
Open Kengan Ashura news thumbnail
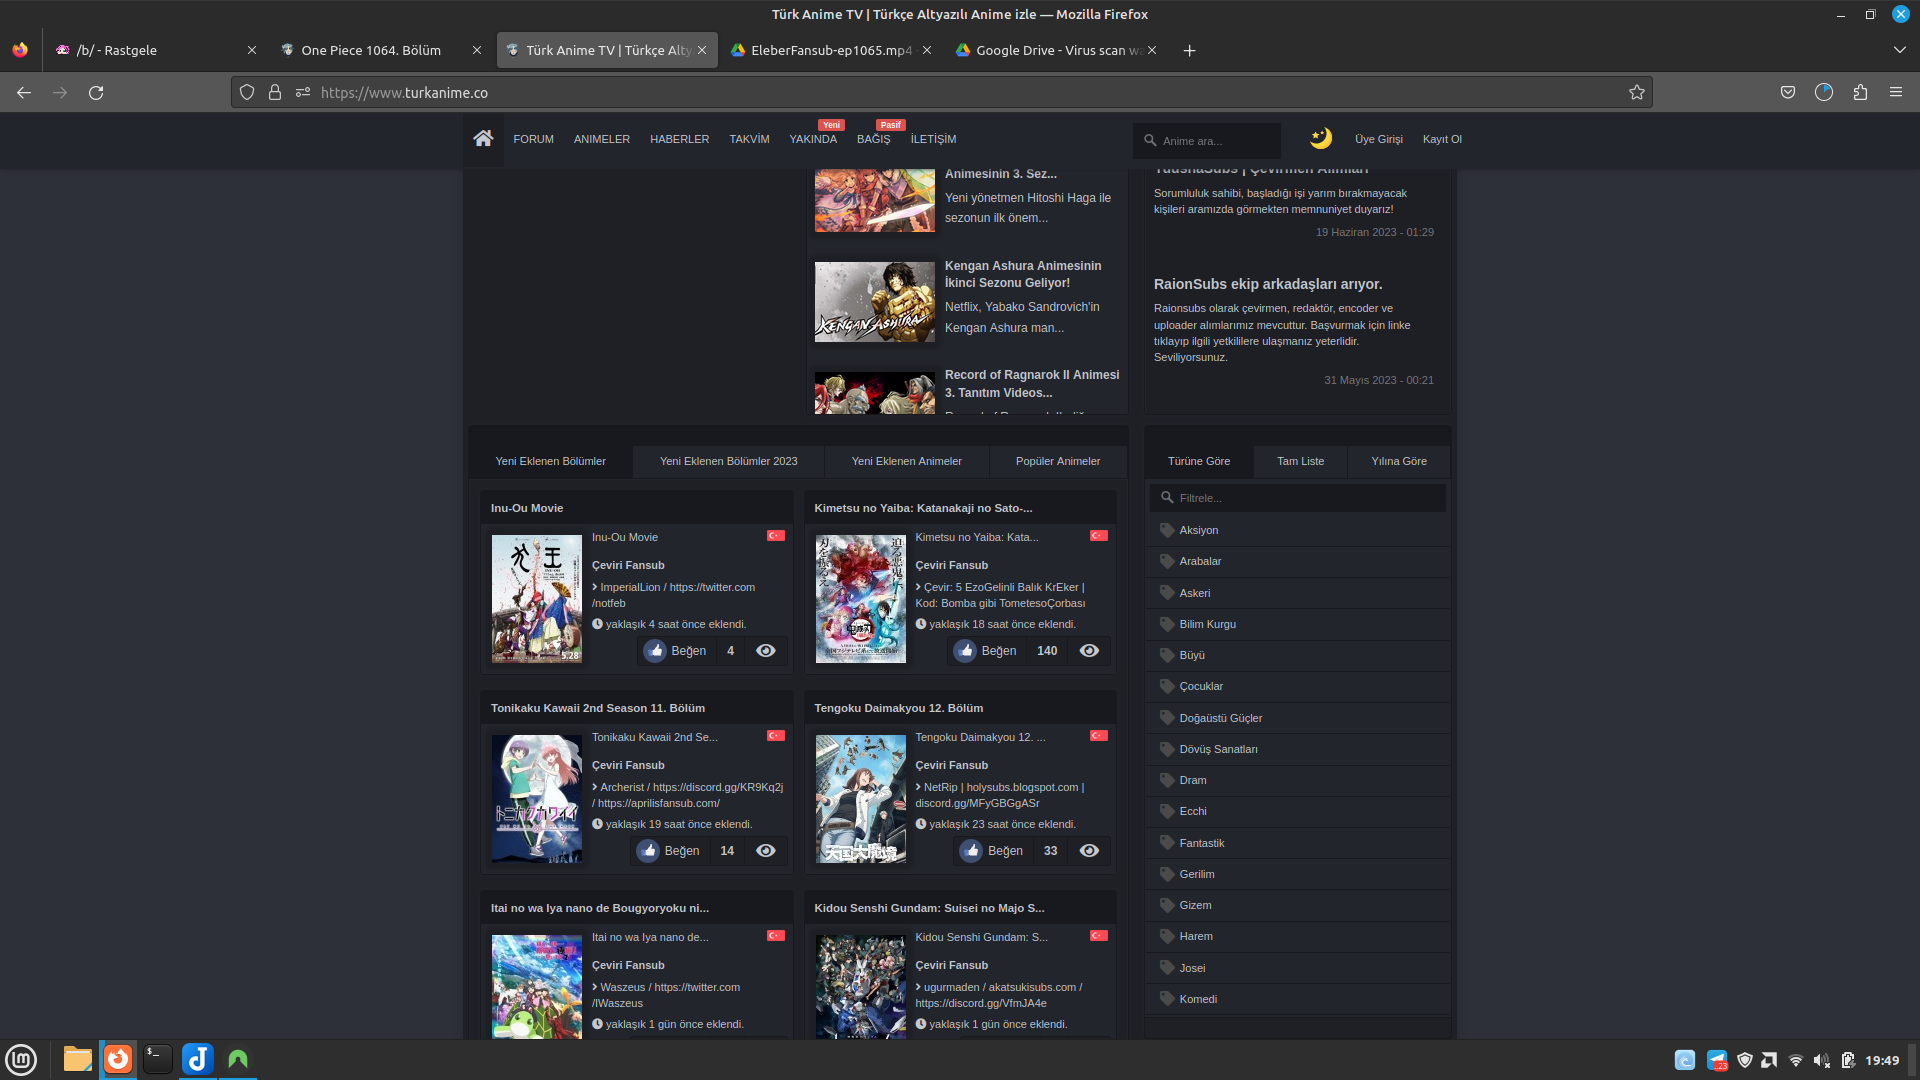click(874, 302)
